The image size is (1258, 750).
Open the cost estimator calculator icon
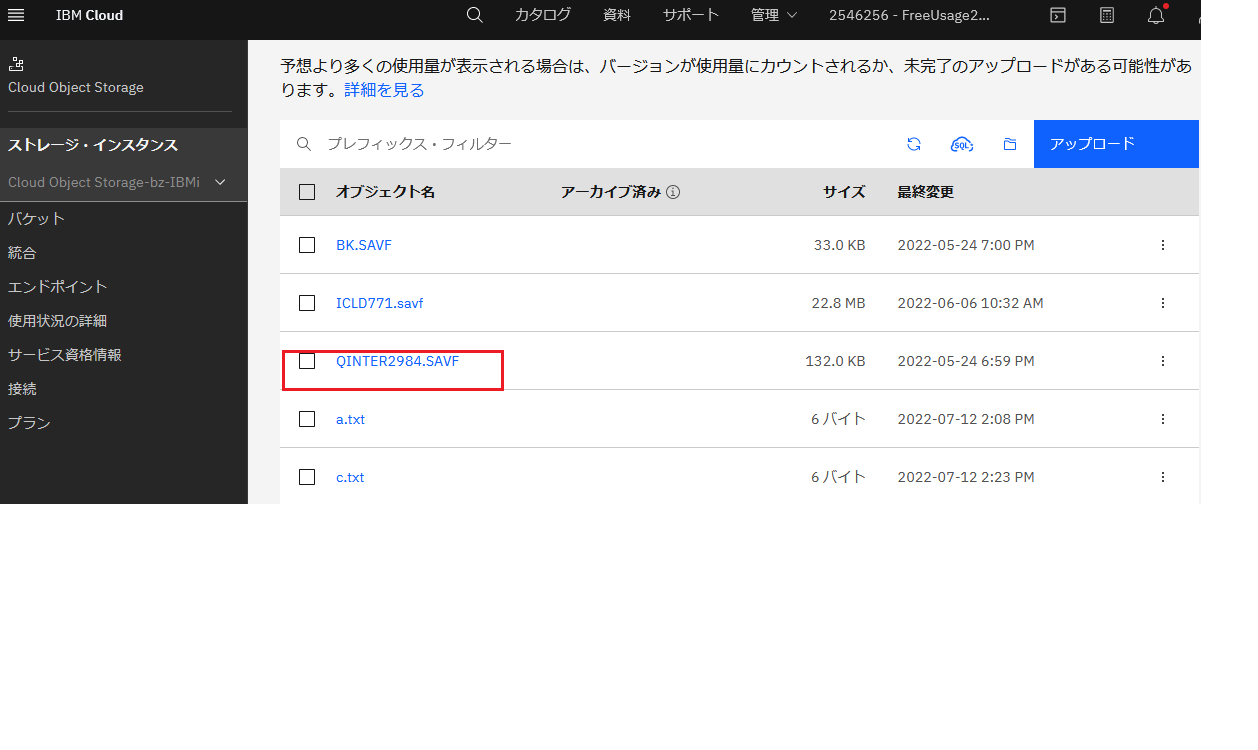pyautogui.click(x=1106, y=15)
